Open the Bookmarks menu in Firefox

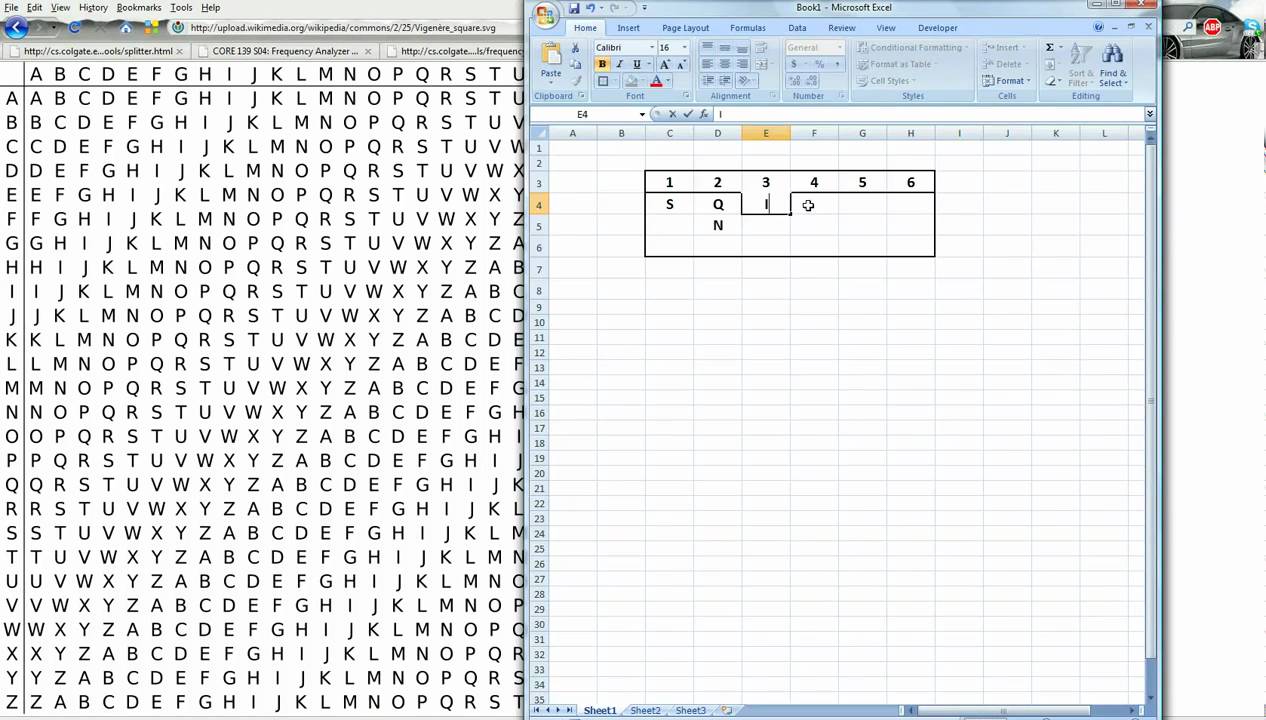[138, 7]
